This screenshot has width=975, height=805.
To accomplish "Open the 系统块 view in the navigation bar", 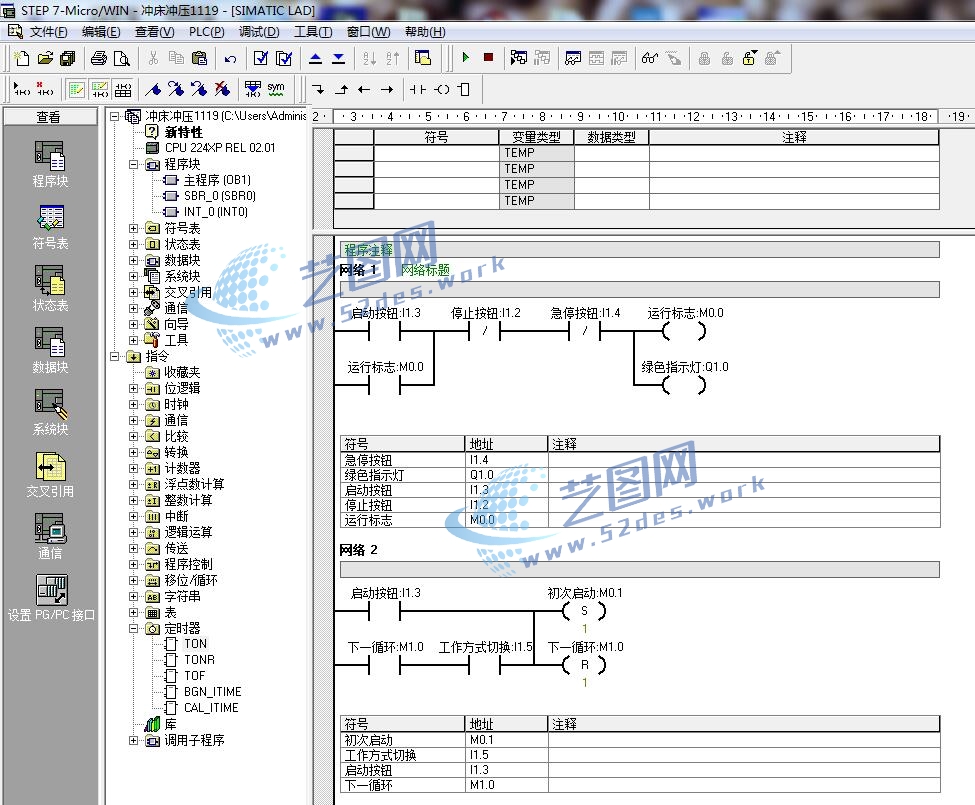I will (x=50, y=413).
